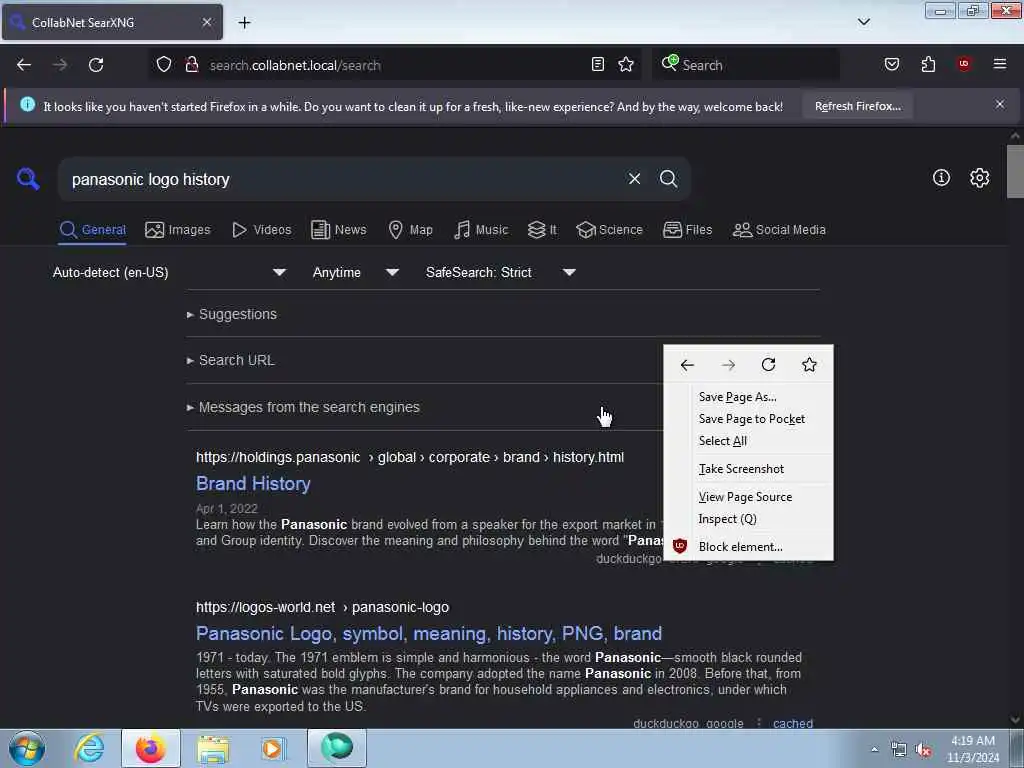
Task: Click the page vertical scrollbar thumb
Action: click(x=1015, y=171)
